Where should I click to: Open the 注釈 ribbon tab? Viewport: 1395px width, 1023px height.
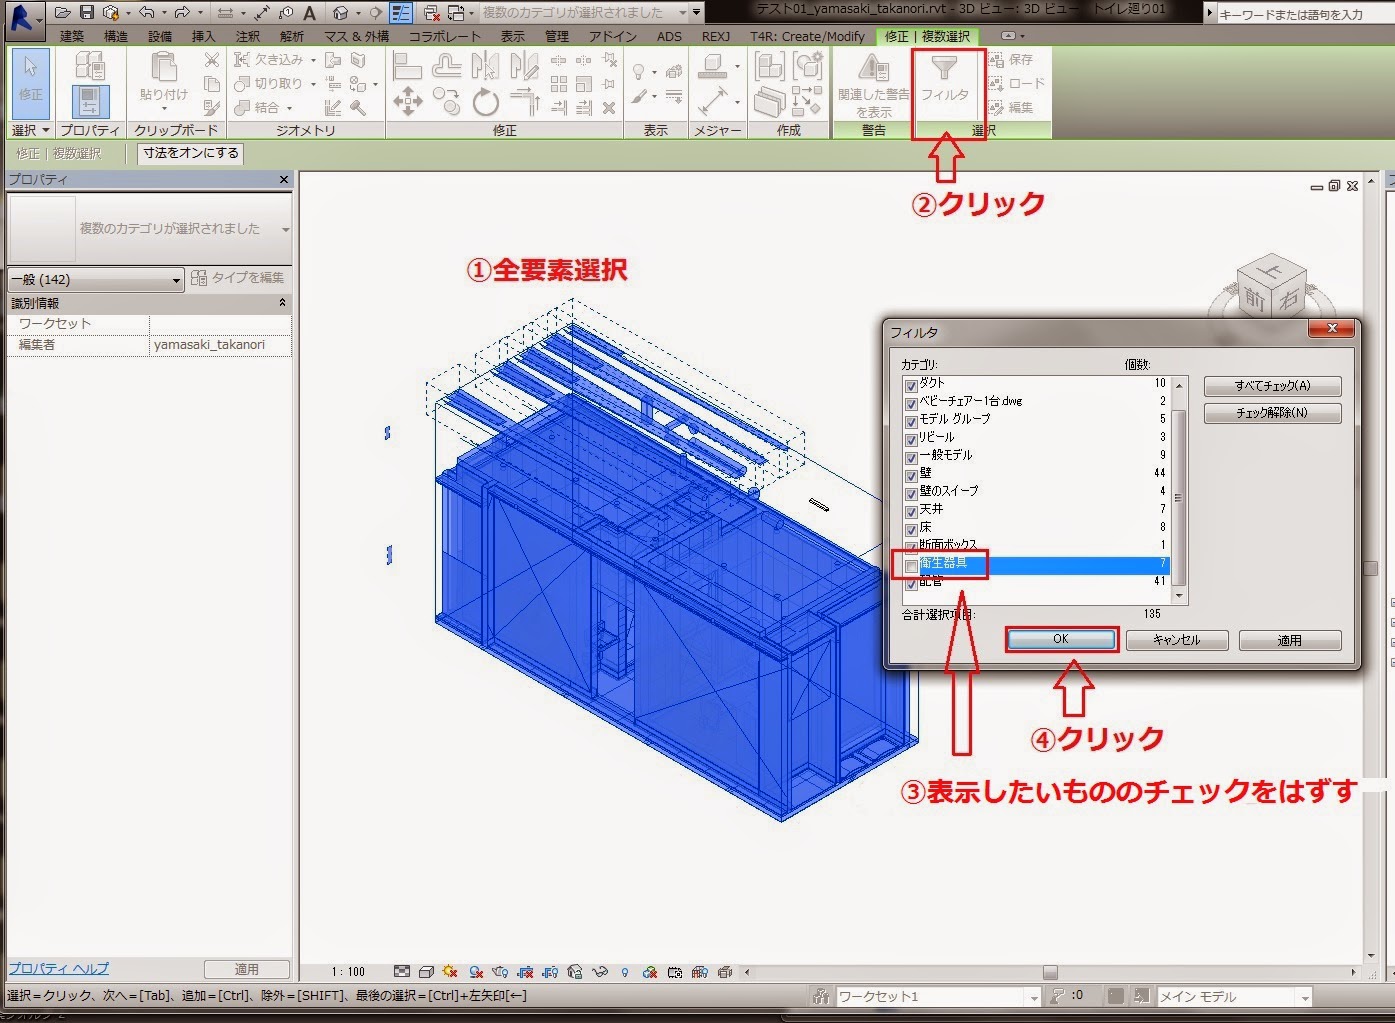(x=248, y=36)
